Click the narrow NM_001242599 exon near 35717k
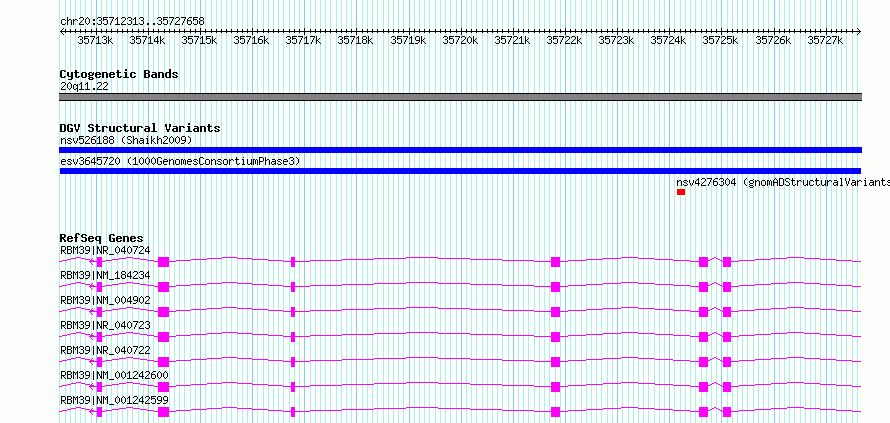This screenshot has height=423, width=890. pyautogui.click(x=293, y=412)
